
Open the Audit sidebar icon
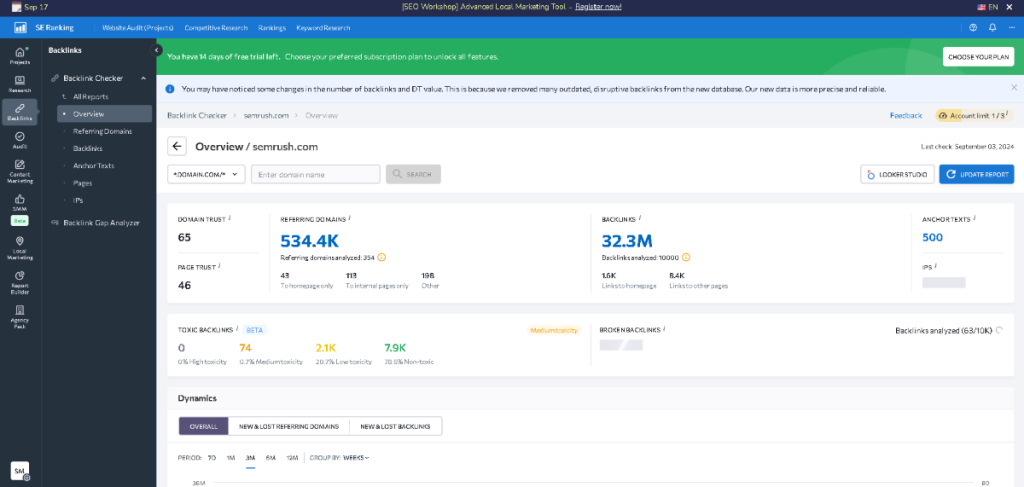(x=20, y=140)
